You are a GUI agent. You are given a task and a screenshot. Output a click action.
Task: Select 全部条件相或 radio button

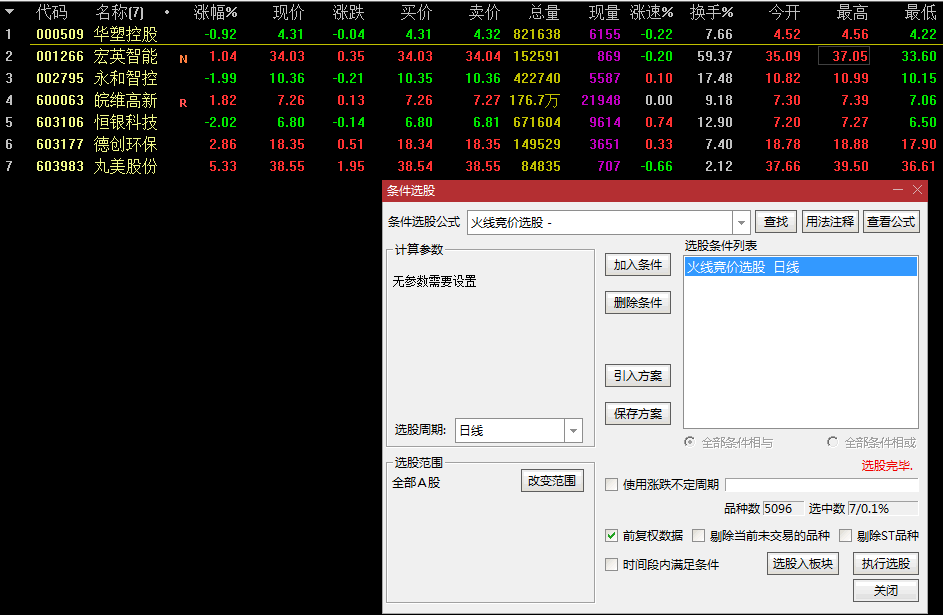coord(832,442)
